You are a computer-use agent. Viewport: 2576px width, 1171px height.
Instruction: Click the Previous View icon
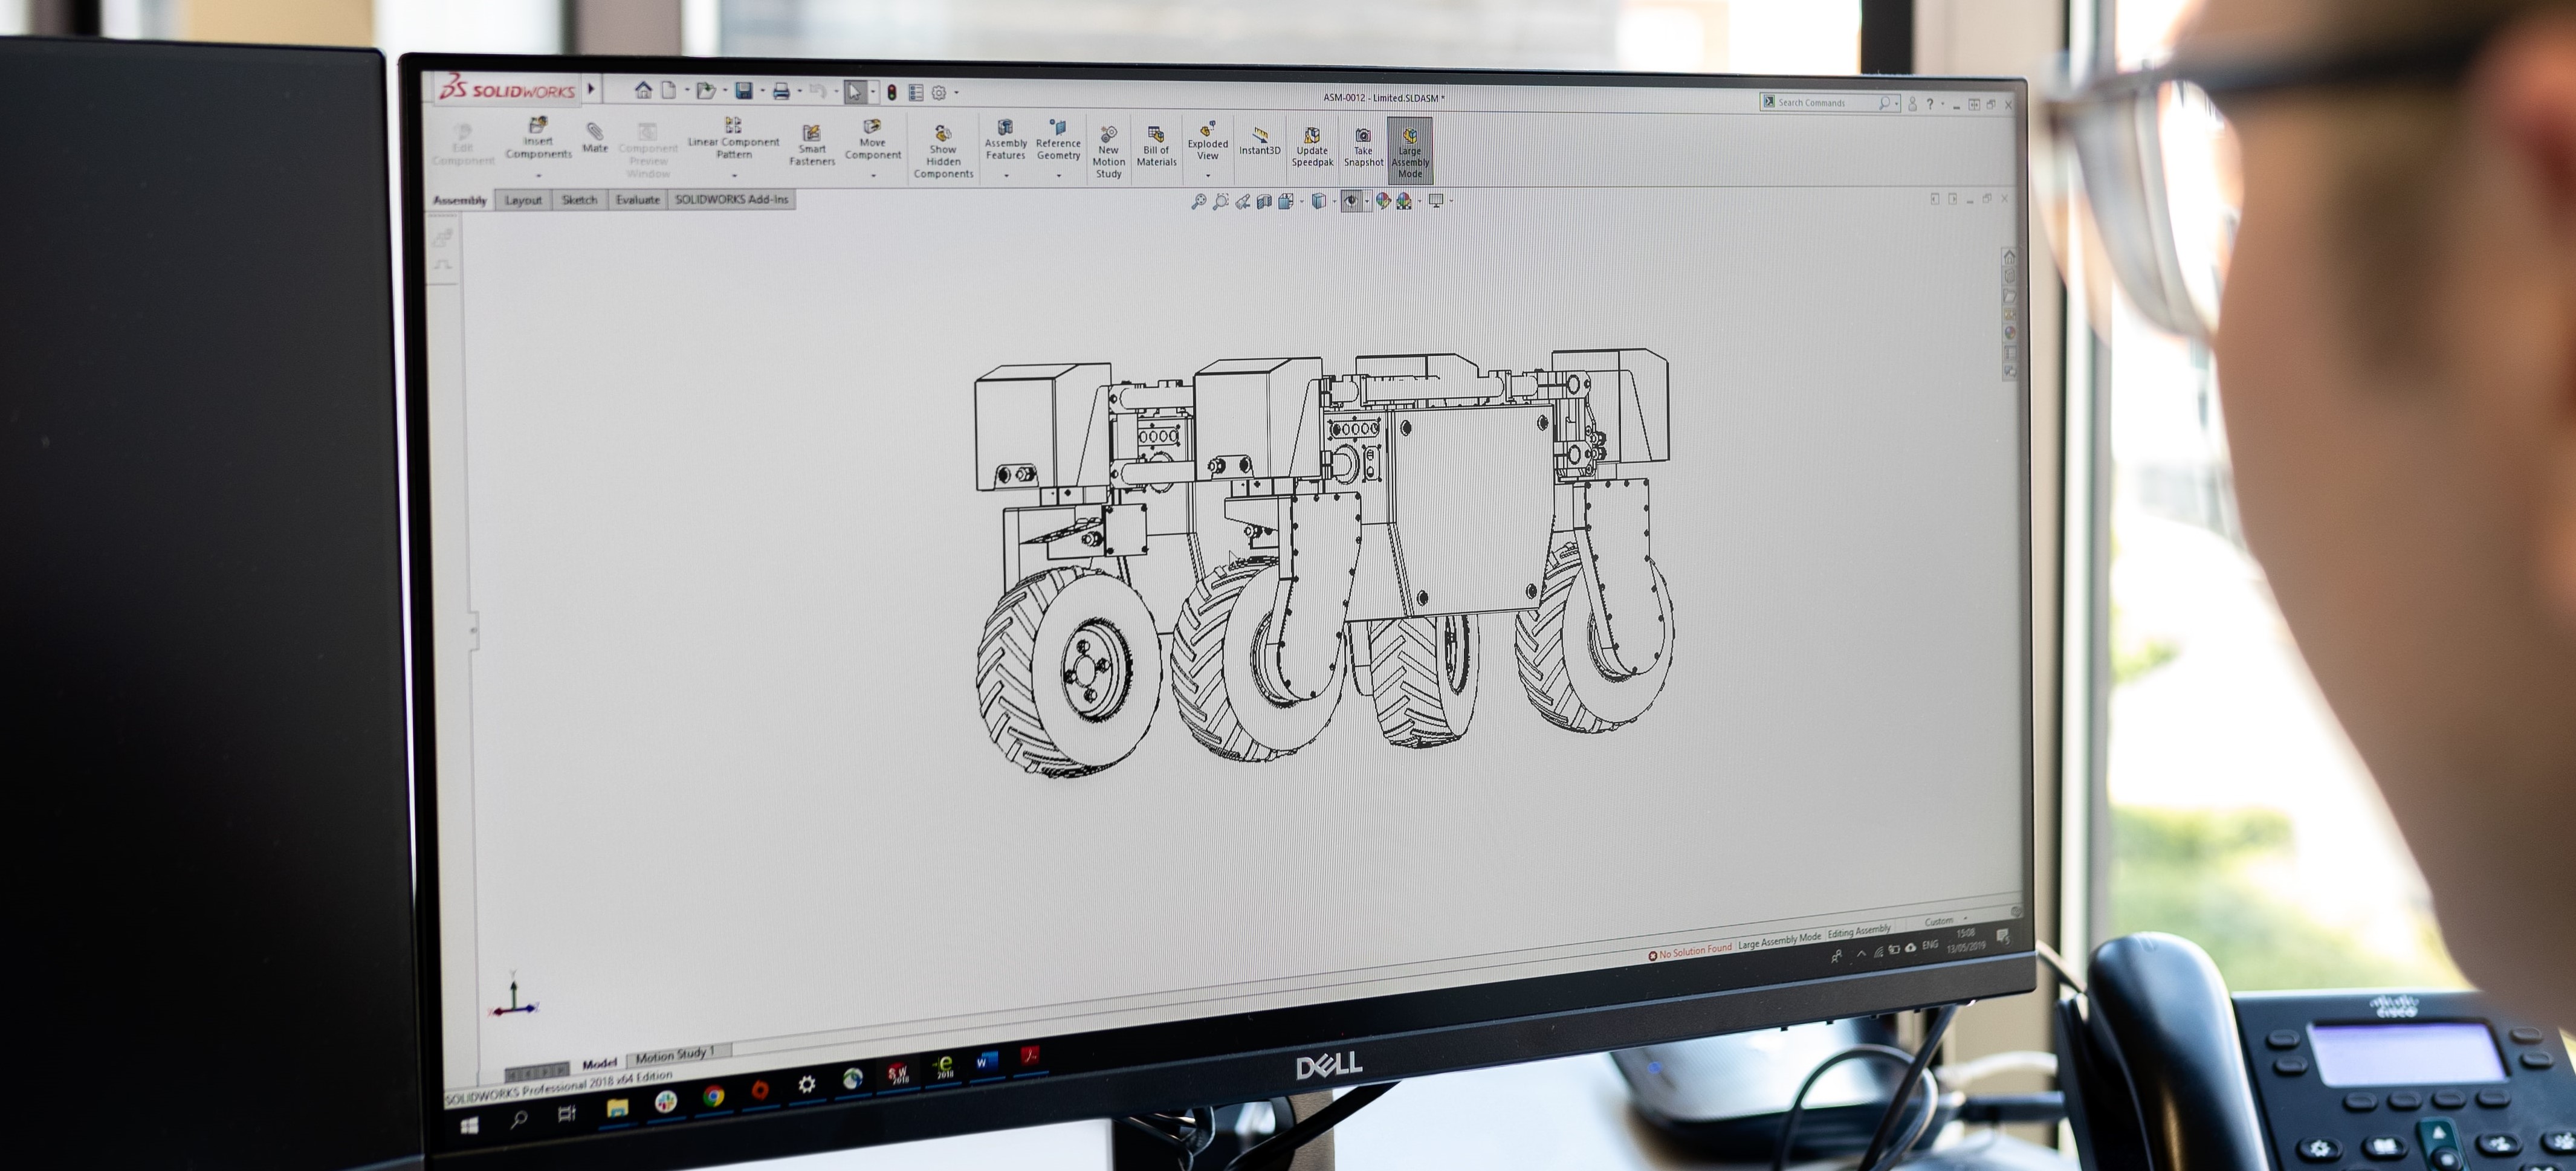(1242, 201)
